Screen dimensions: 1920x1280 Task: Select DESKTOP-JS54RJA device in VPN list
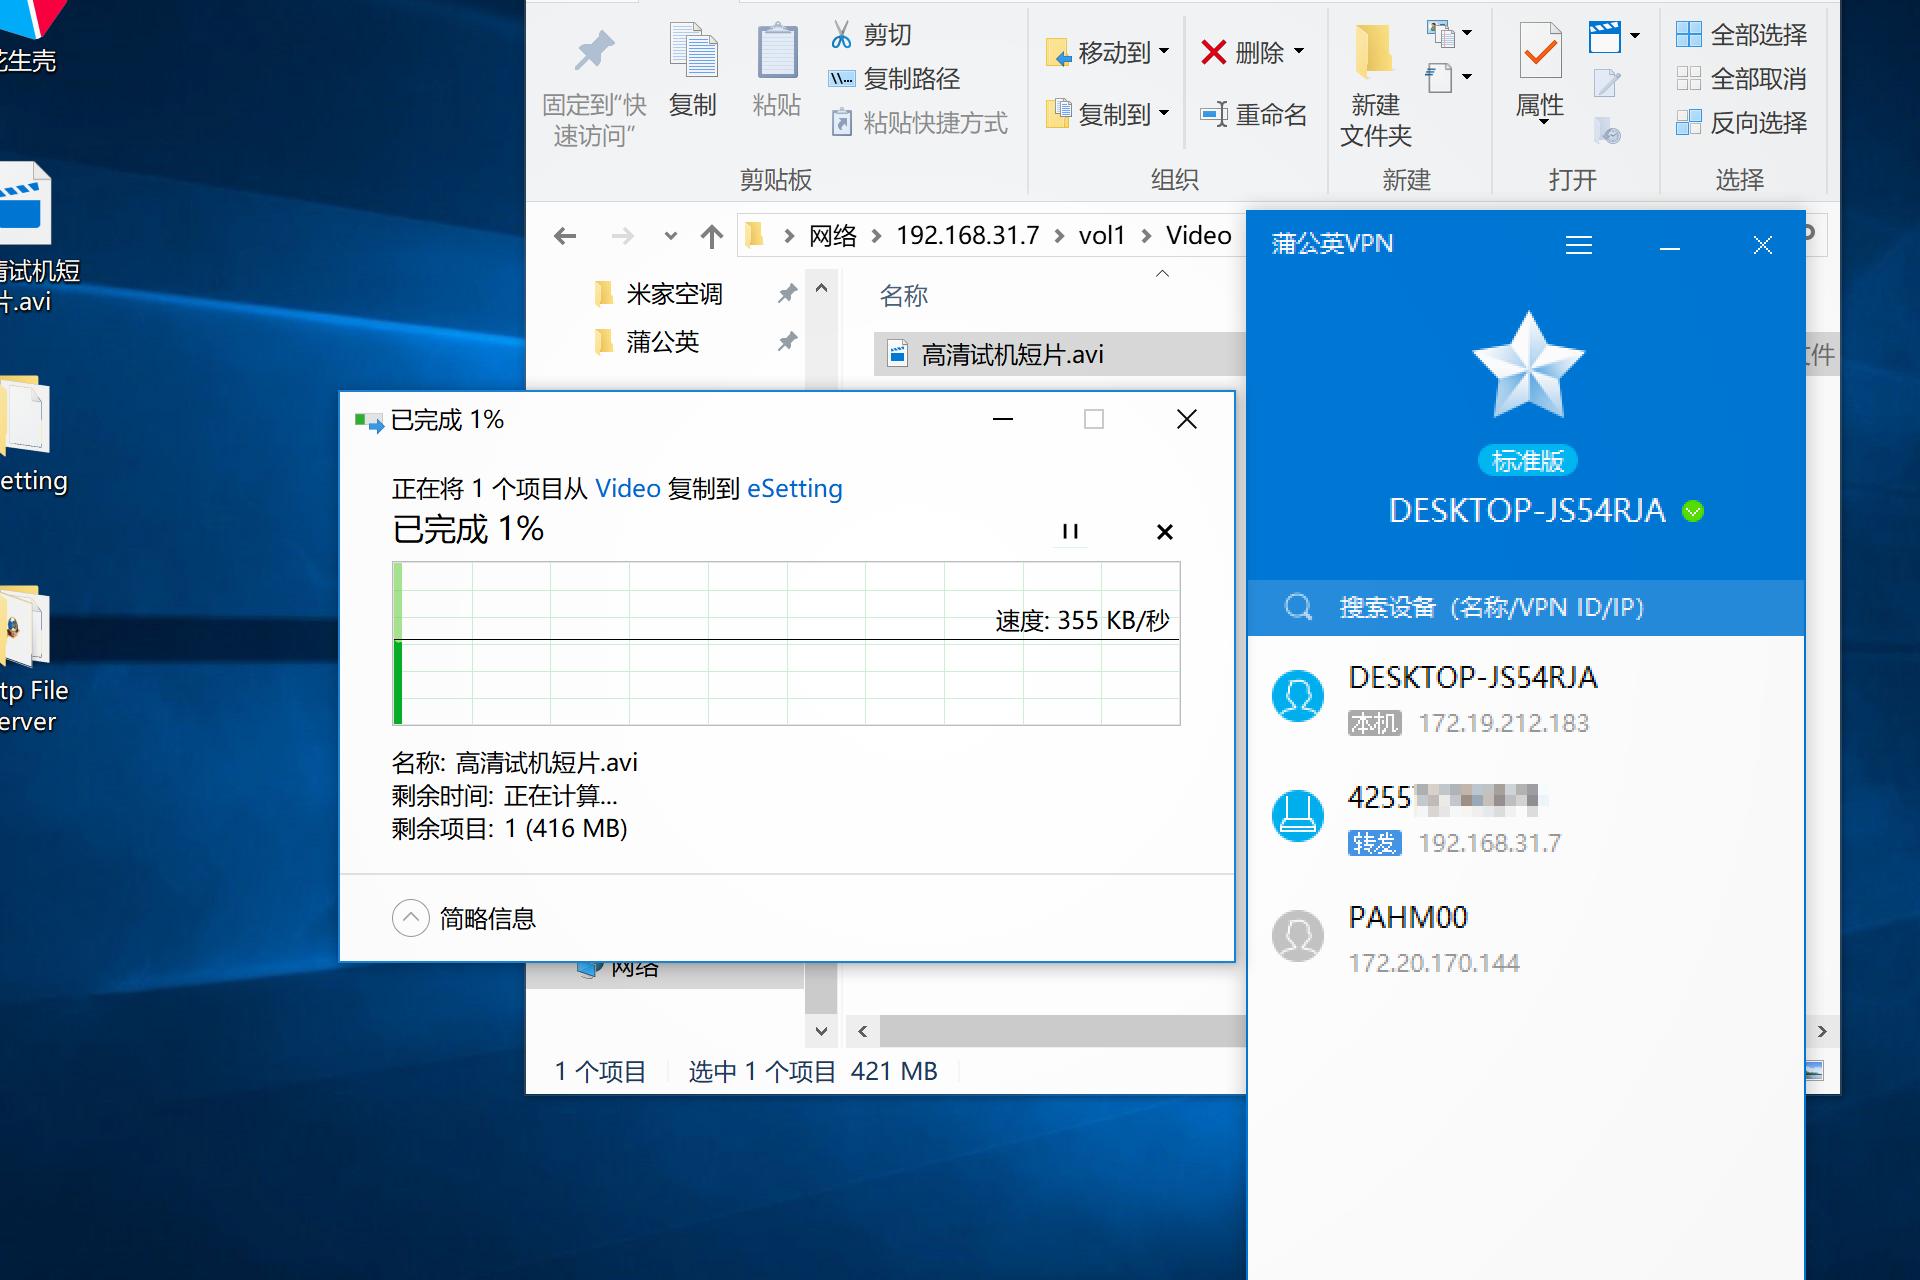pyautogui.click(x=1526, y=698)
